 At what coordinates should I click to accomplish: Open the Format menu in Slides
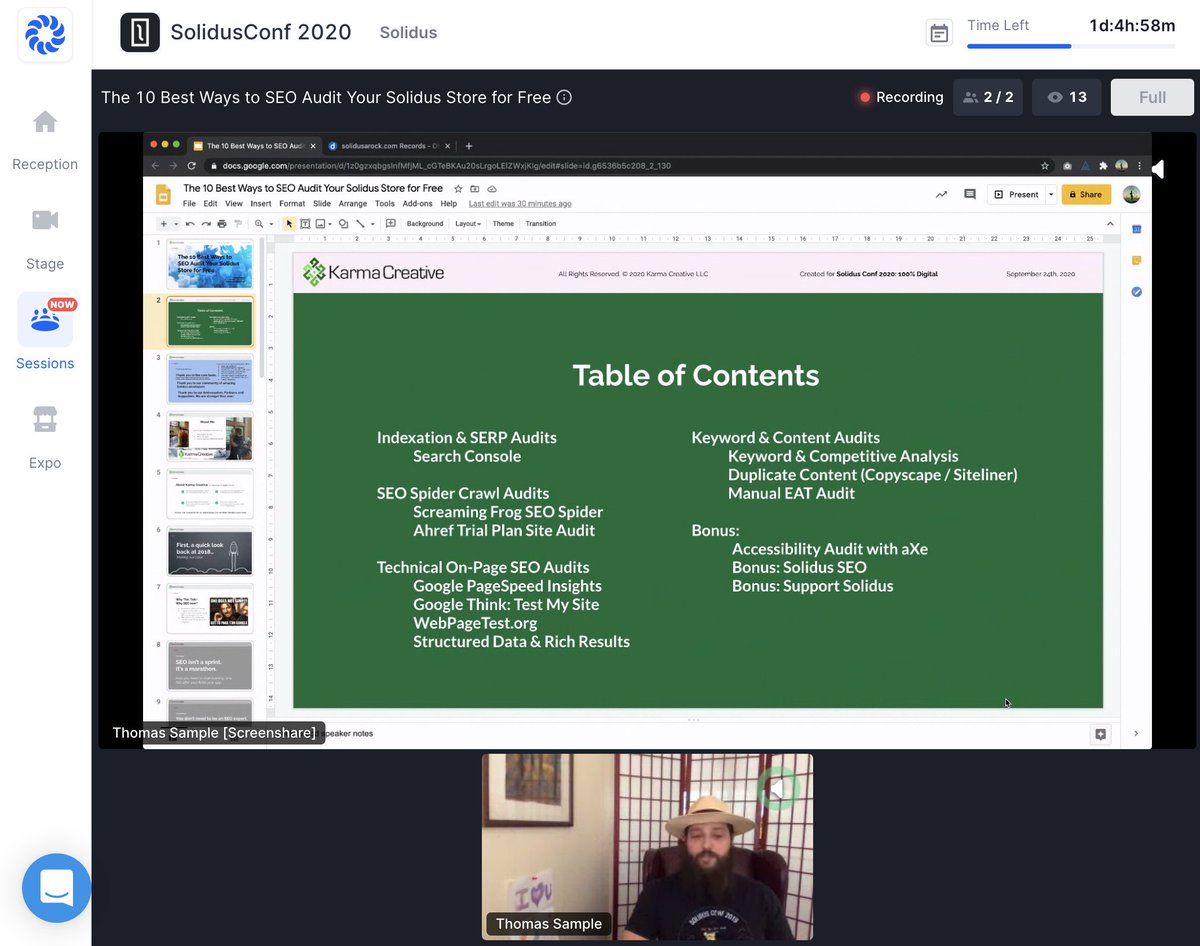click(x=292, y=203)
